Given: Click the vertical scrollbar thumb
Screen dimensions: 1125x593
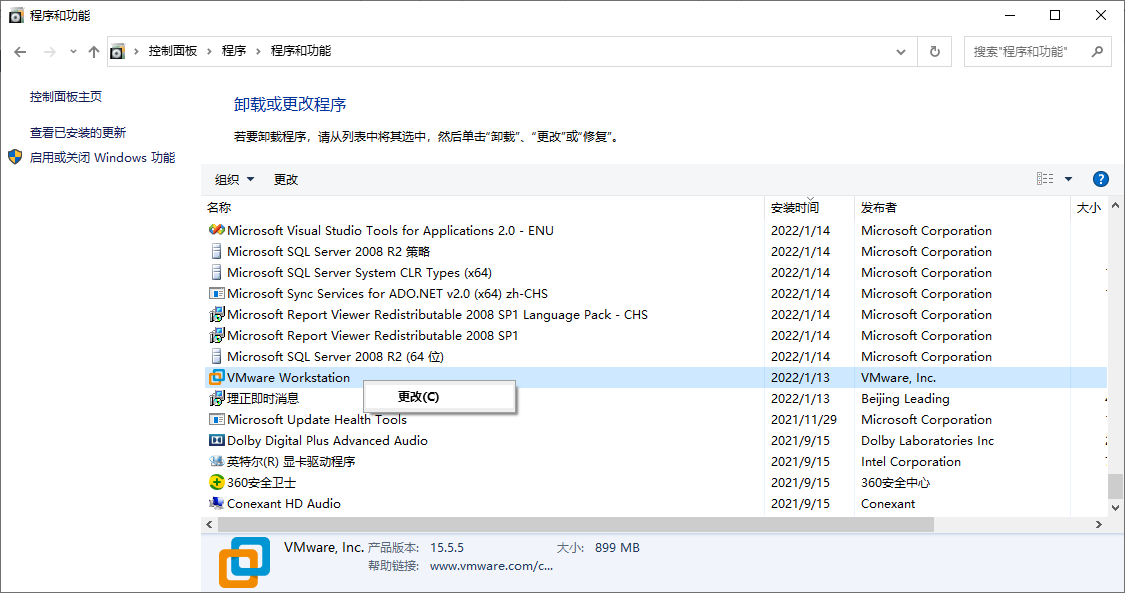Looking at the screenshot, I should 1115,485.
